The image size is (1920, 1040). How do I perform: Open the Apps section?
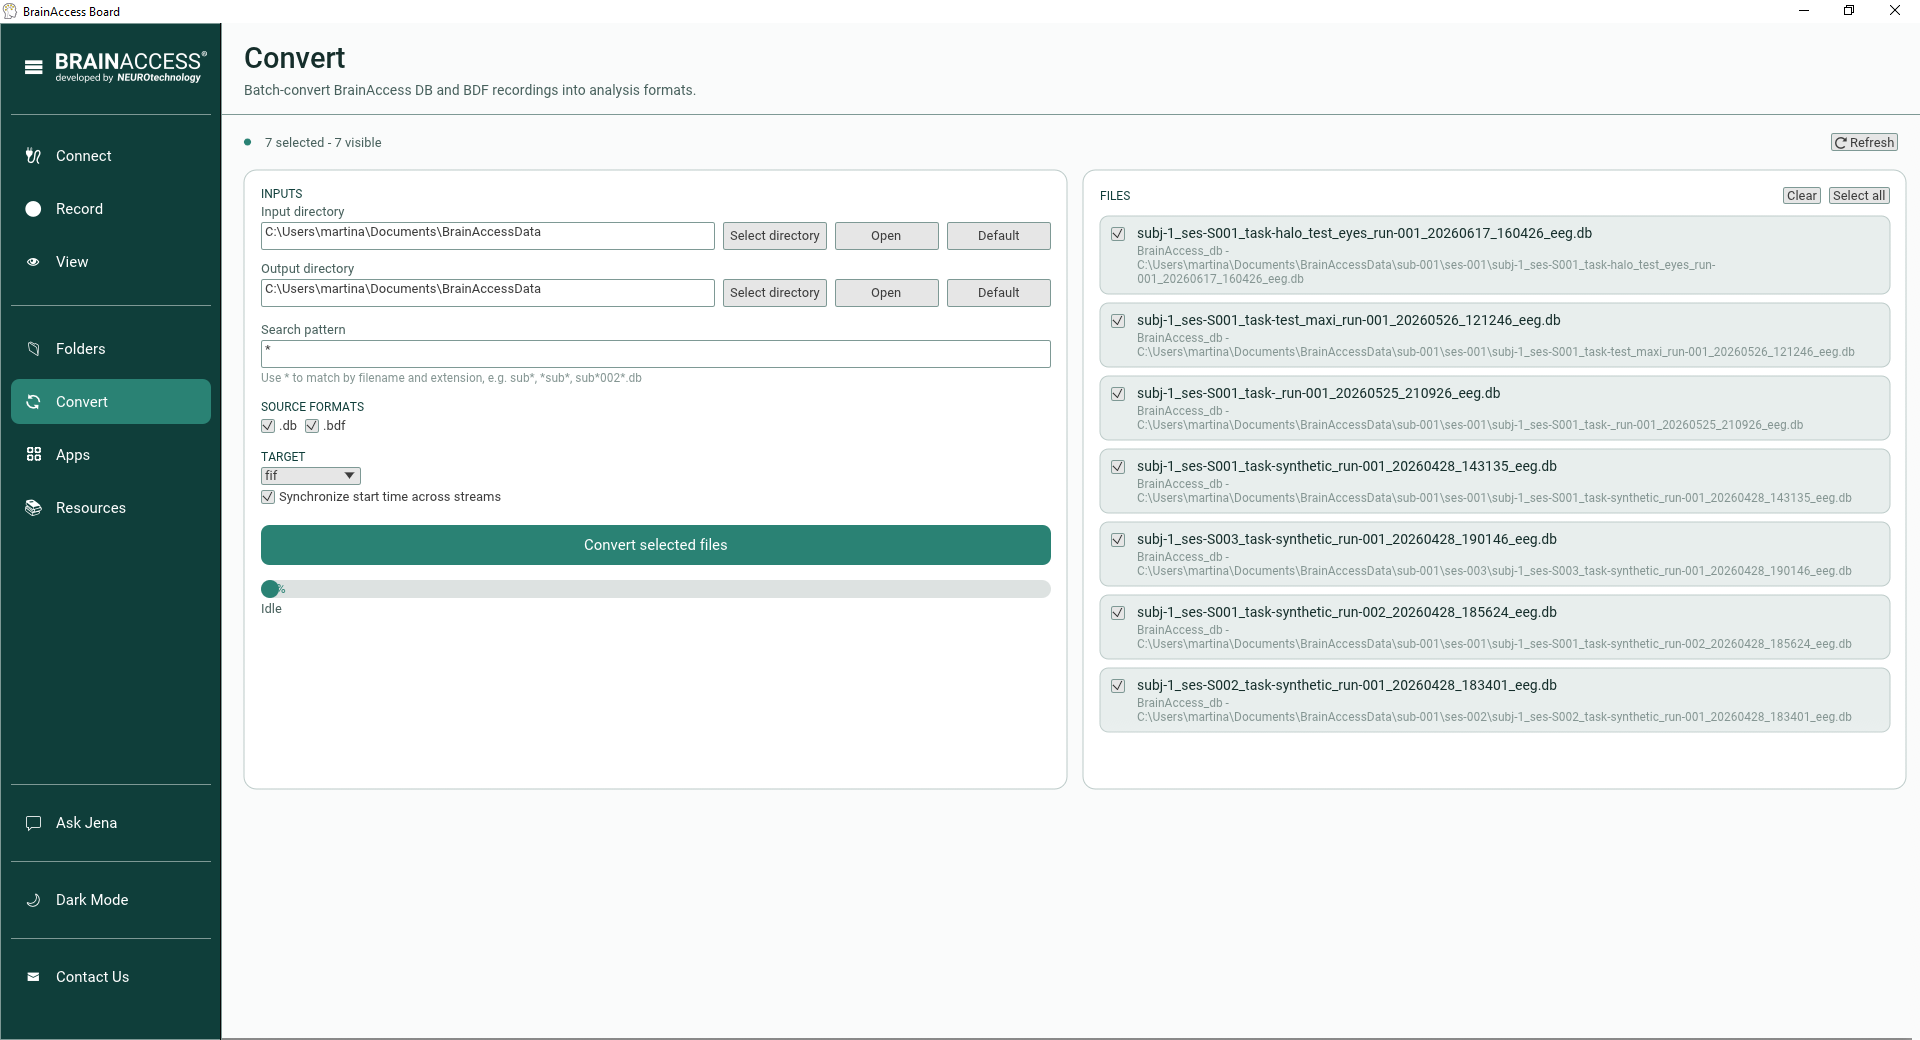(x=111, y=455)
